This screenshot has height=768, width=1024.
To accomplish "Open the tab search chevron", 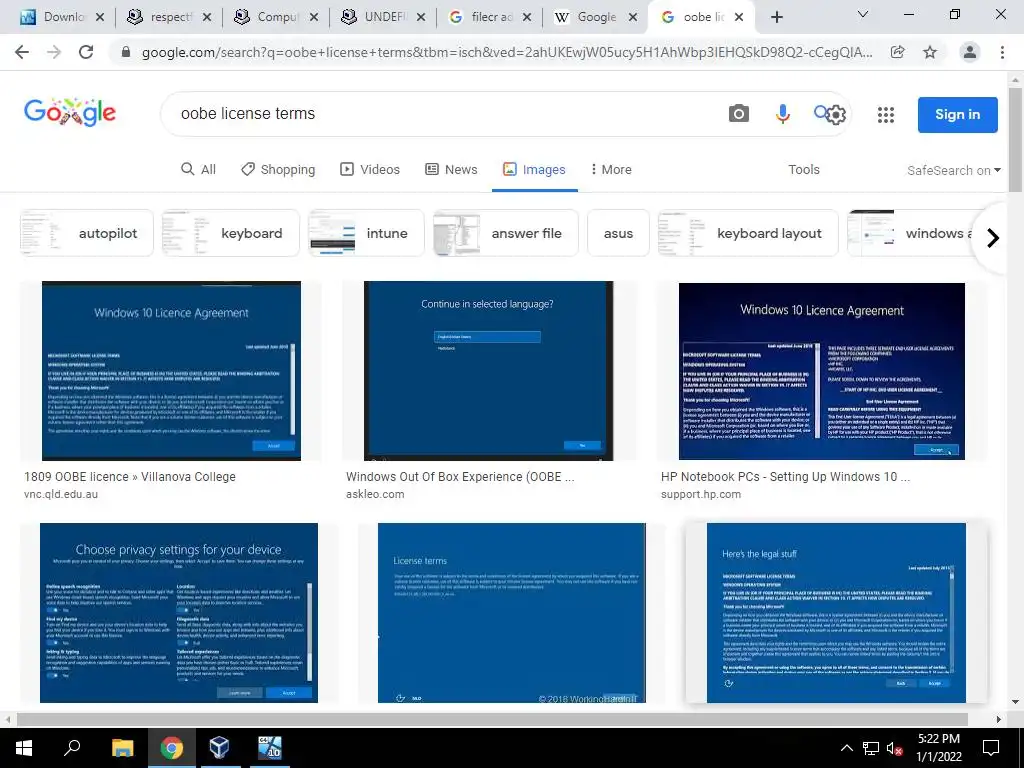I will point(863,14).
